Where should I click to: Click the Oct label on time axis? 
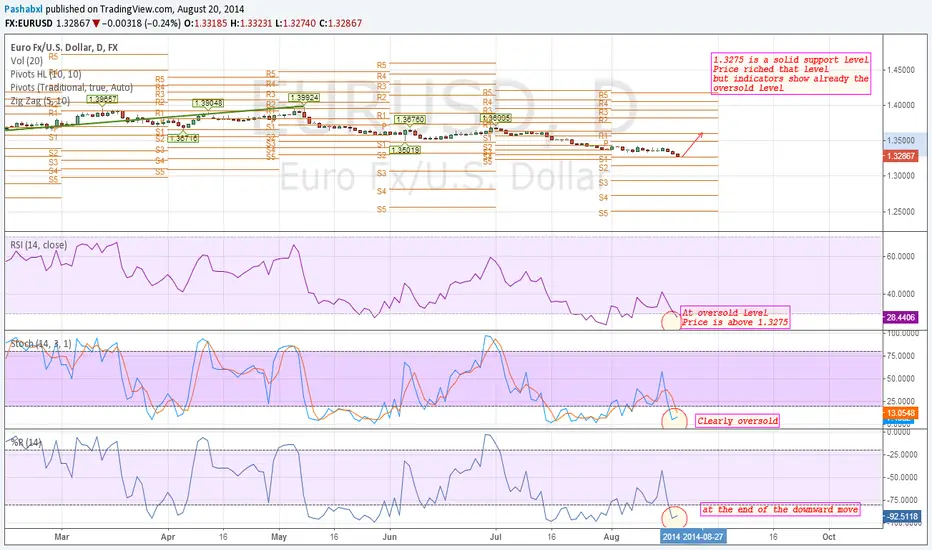[829, 536]
